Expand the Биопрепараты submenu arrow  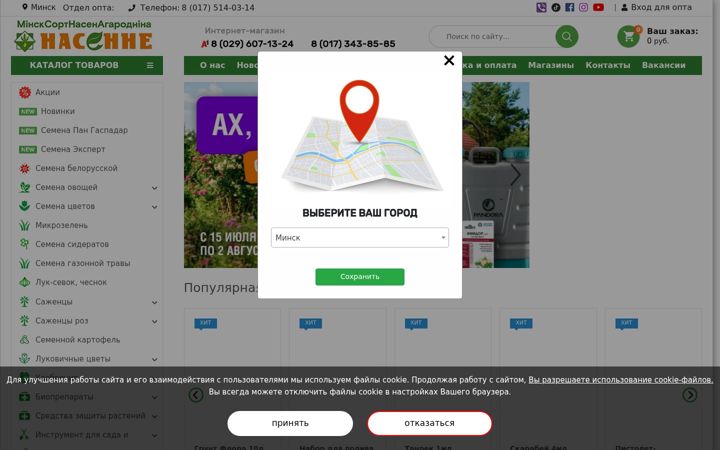pyautogui.click(x=155, y=397)
